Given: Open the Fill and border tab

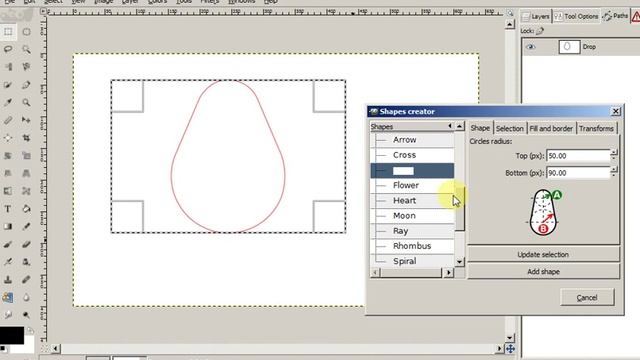Looking at the screenshot, I should click(551, 129).
